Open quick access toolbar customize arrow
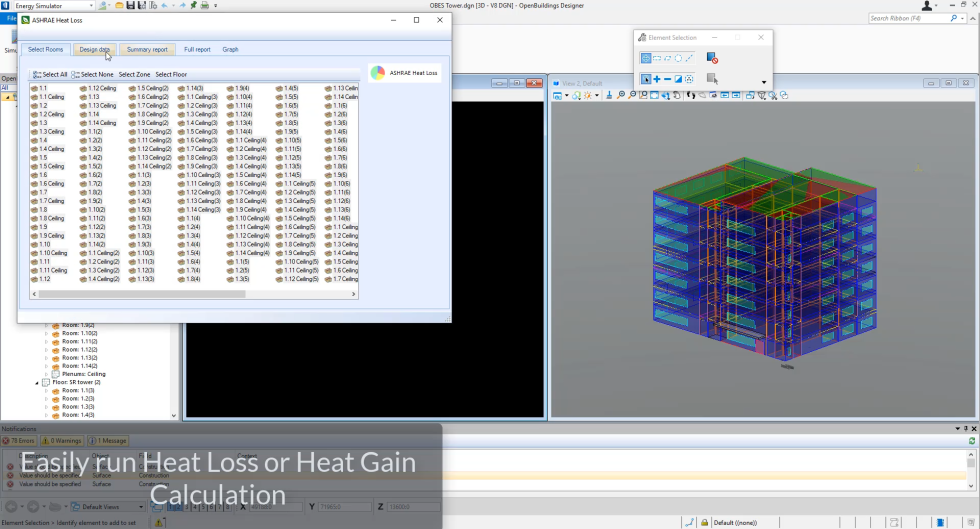Screen dimensions: 980x529 [x=216, y=6]
